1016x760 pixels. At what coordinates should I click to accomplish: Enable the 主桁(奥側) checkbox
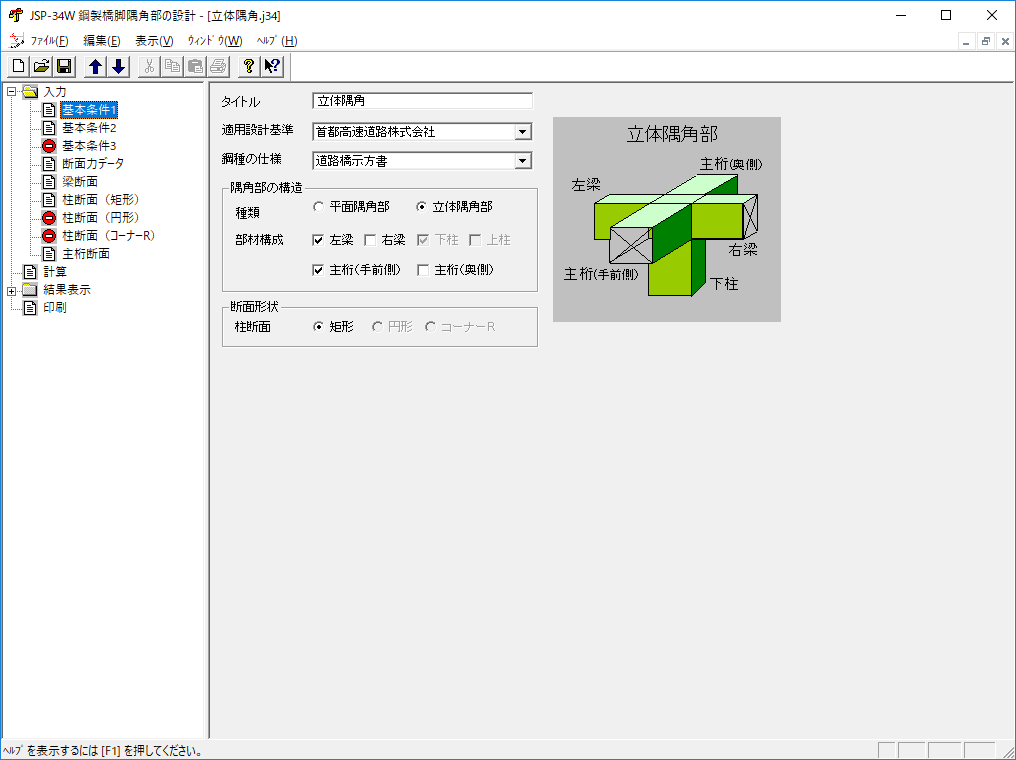point(423,270)
